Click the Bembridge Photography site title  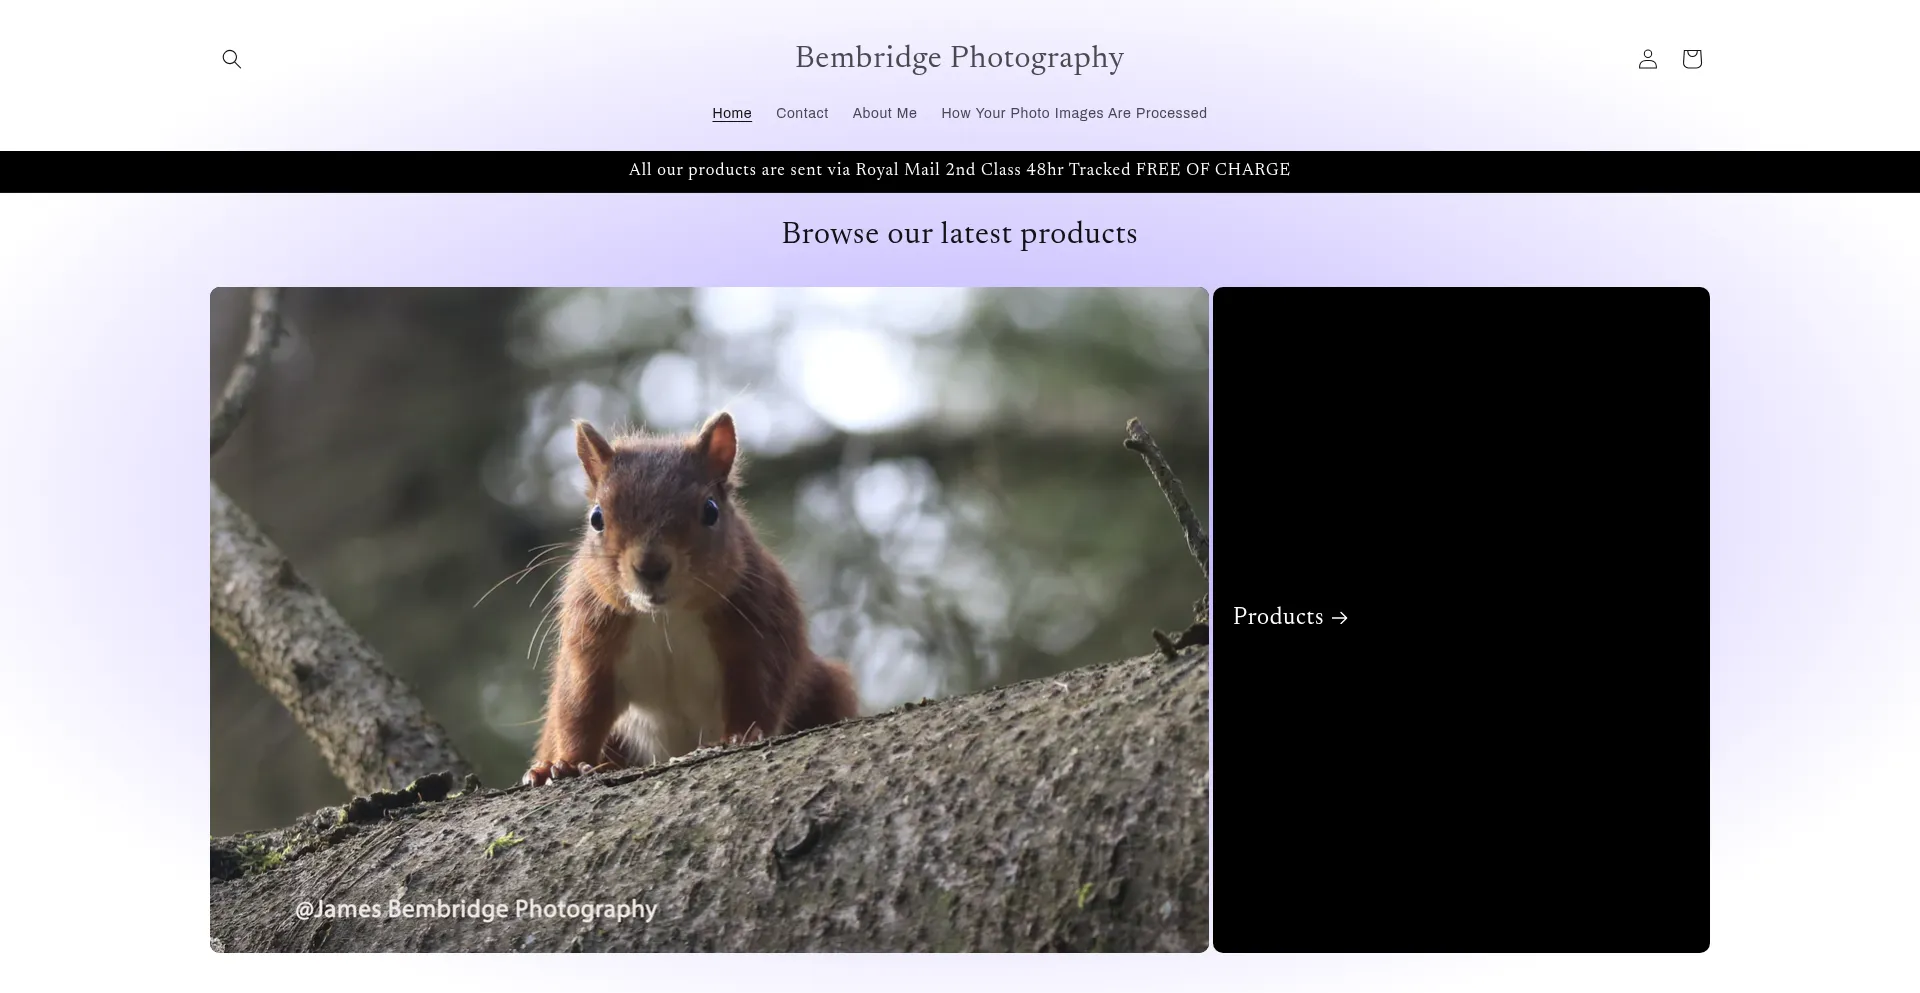959,58
